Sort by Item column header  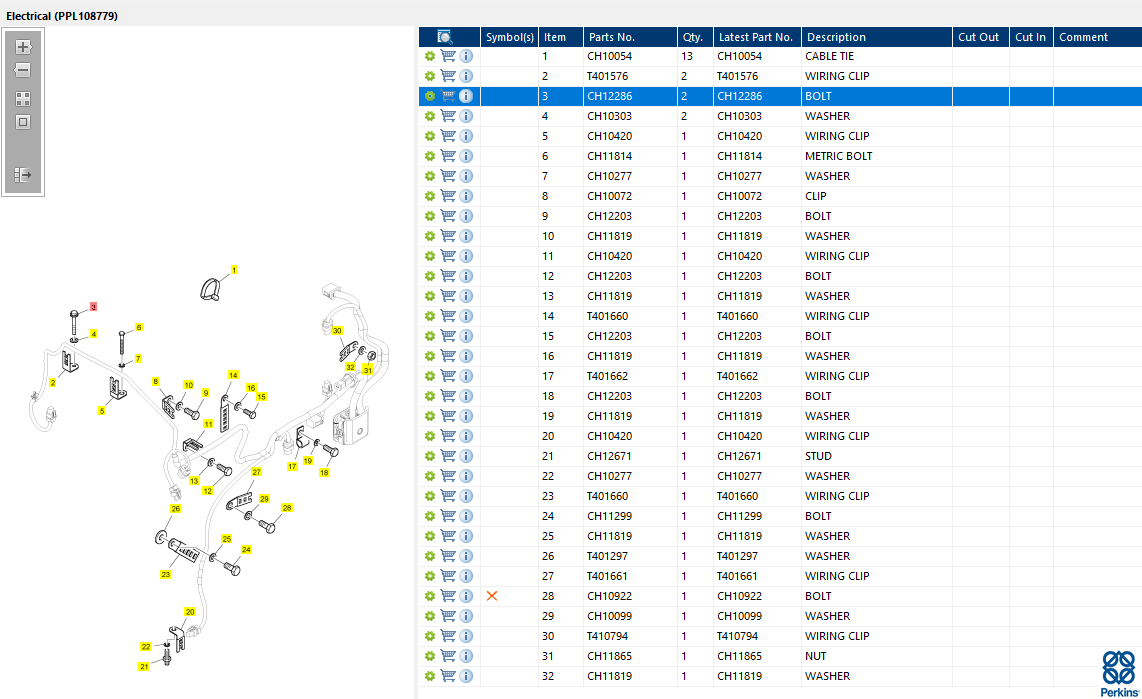click(x=561, y=37)
